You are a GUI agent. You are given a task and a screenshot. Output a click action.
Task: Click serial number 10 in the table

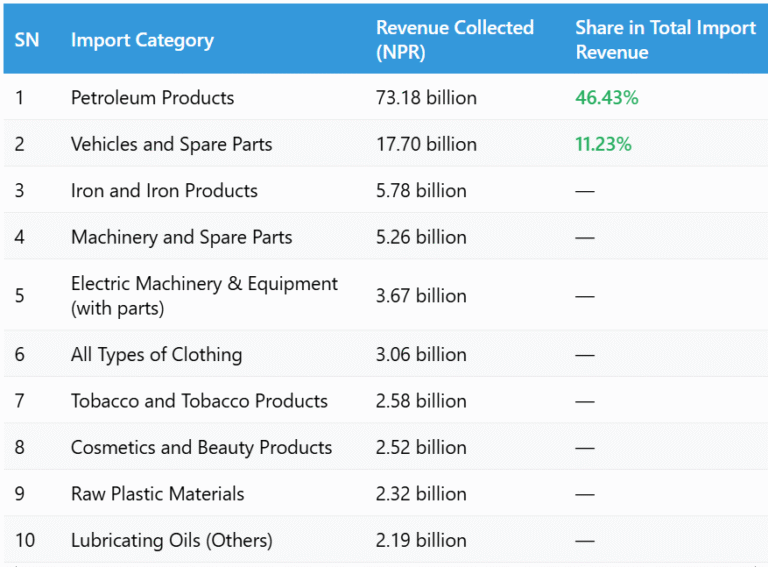click(25, 540)
